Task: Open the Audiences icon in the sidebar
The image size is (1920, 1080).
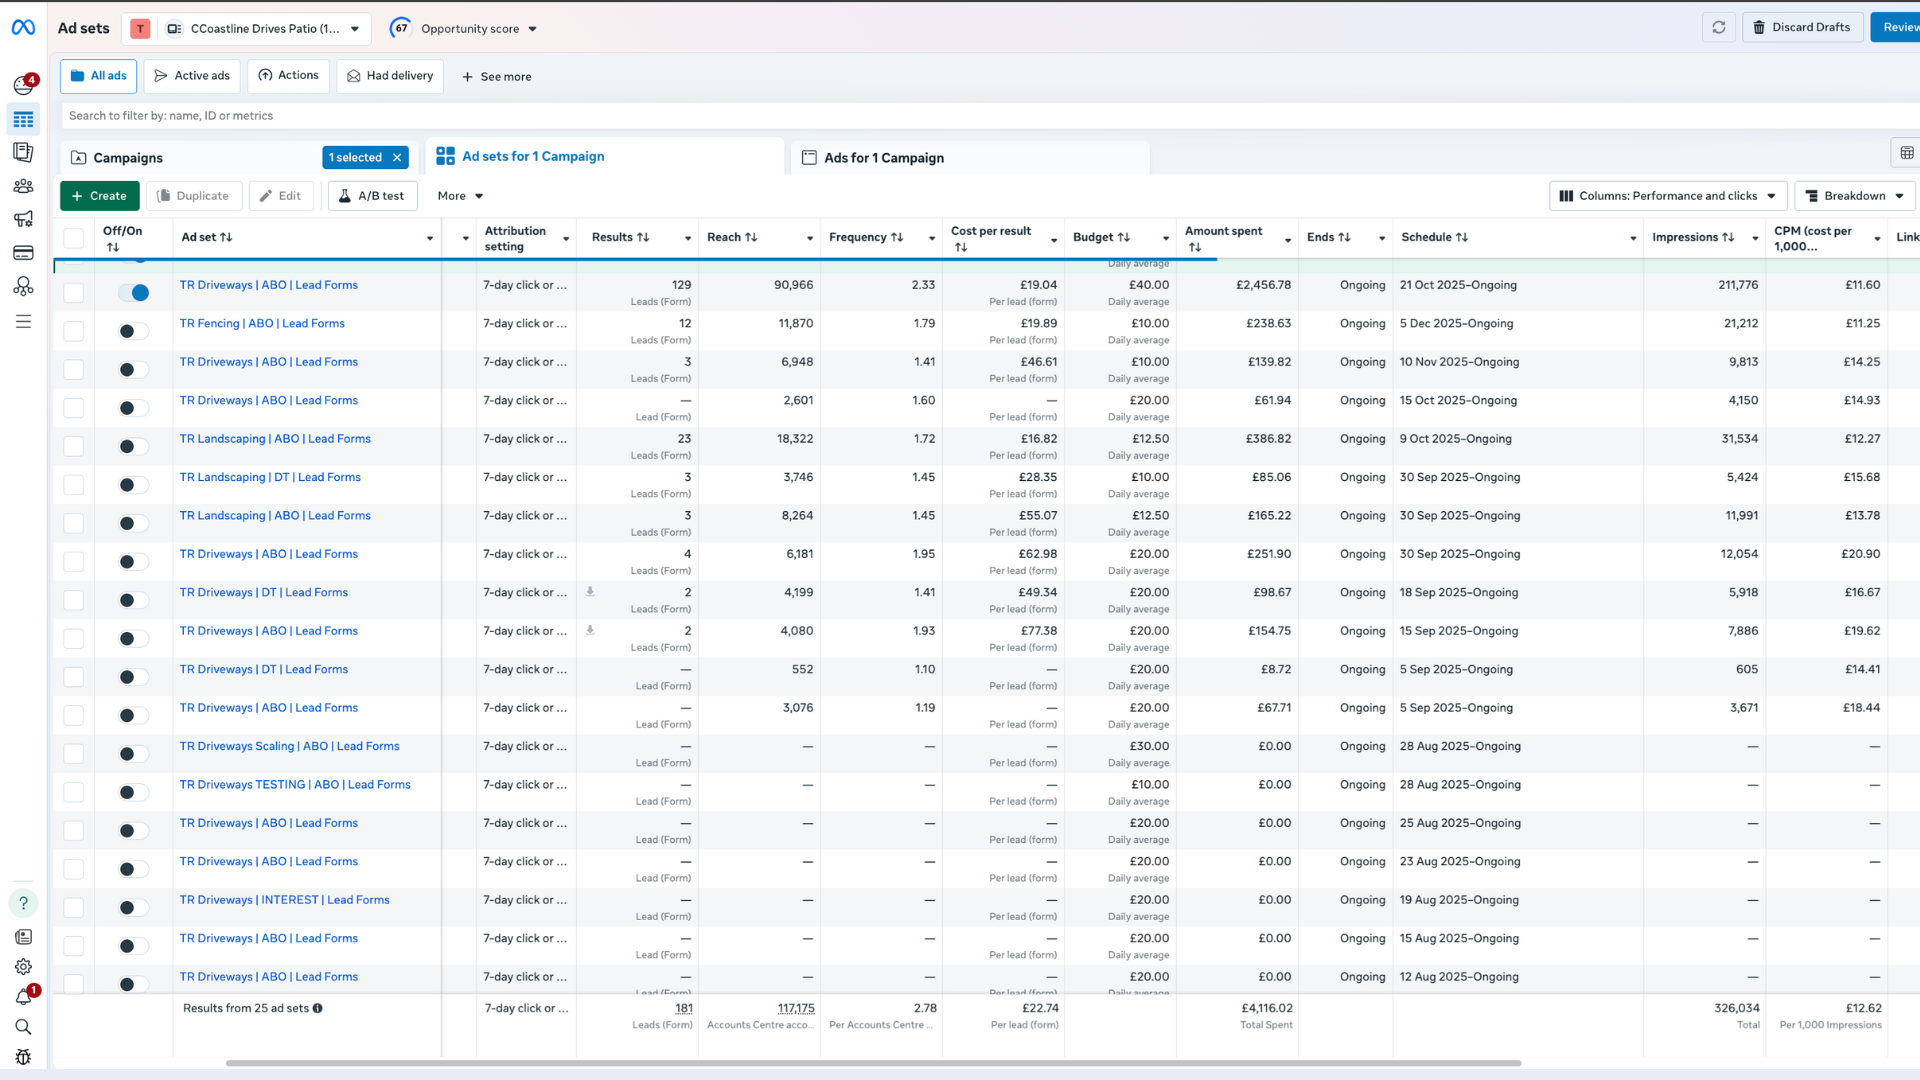Action: coord(23,186)
